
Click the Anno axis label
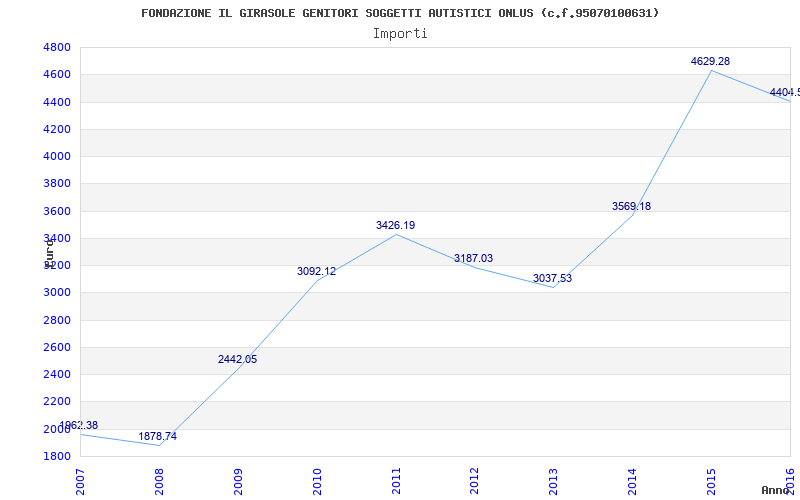(776, 490)
